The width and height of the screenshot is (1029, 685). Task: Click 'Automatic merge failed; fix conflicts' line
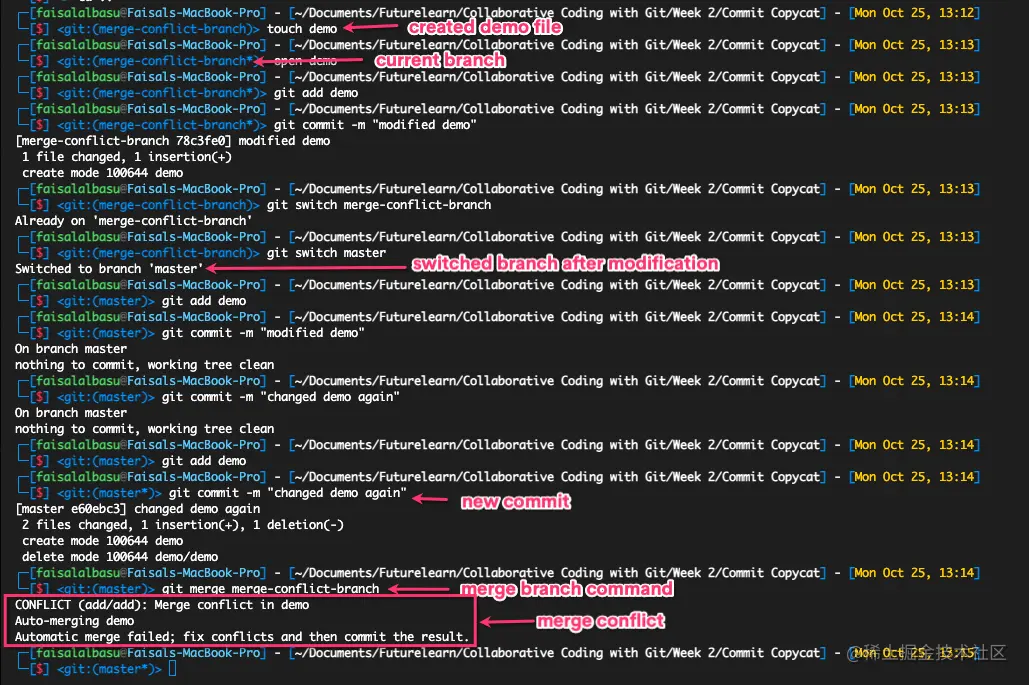pos(242,636)
